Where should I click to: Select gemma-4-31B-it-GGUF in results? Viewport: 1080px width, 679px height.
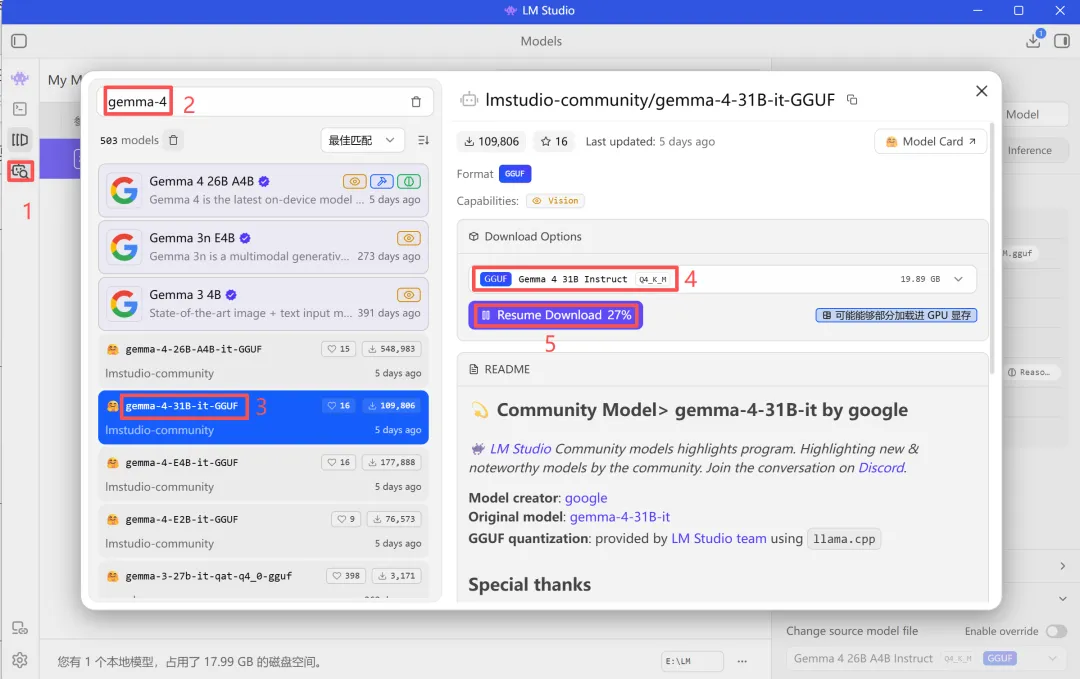(263, 417)
